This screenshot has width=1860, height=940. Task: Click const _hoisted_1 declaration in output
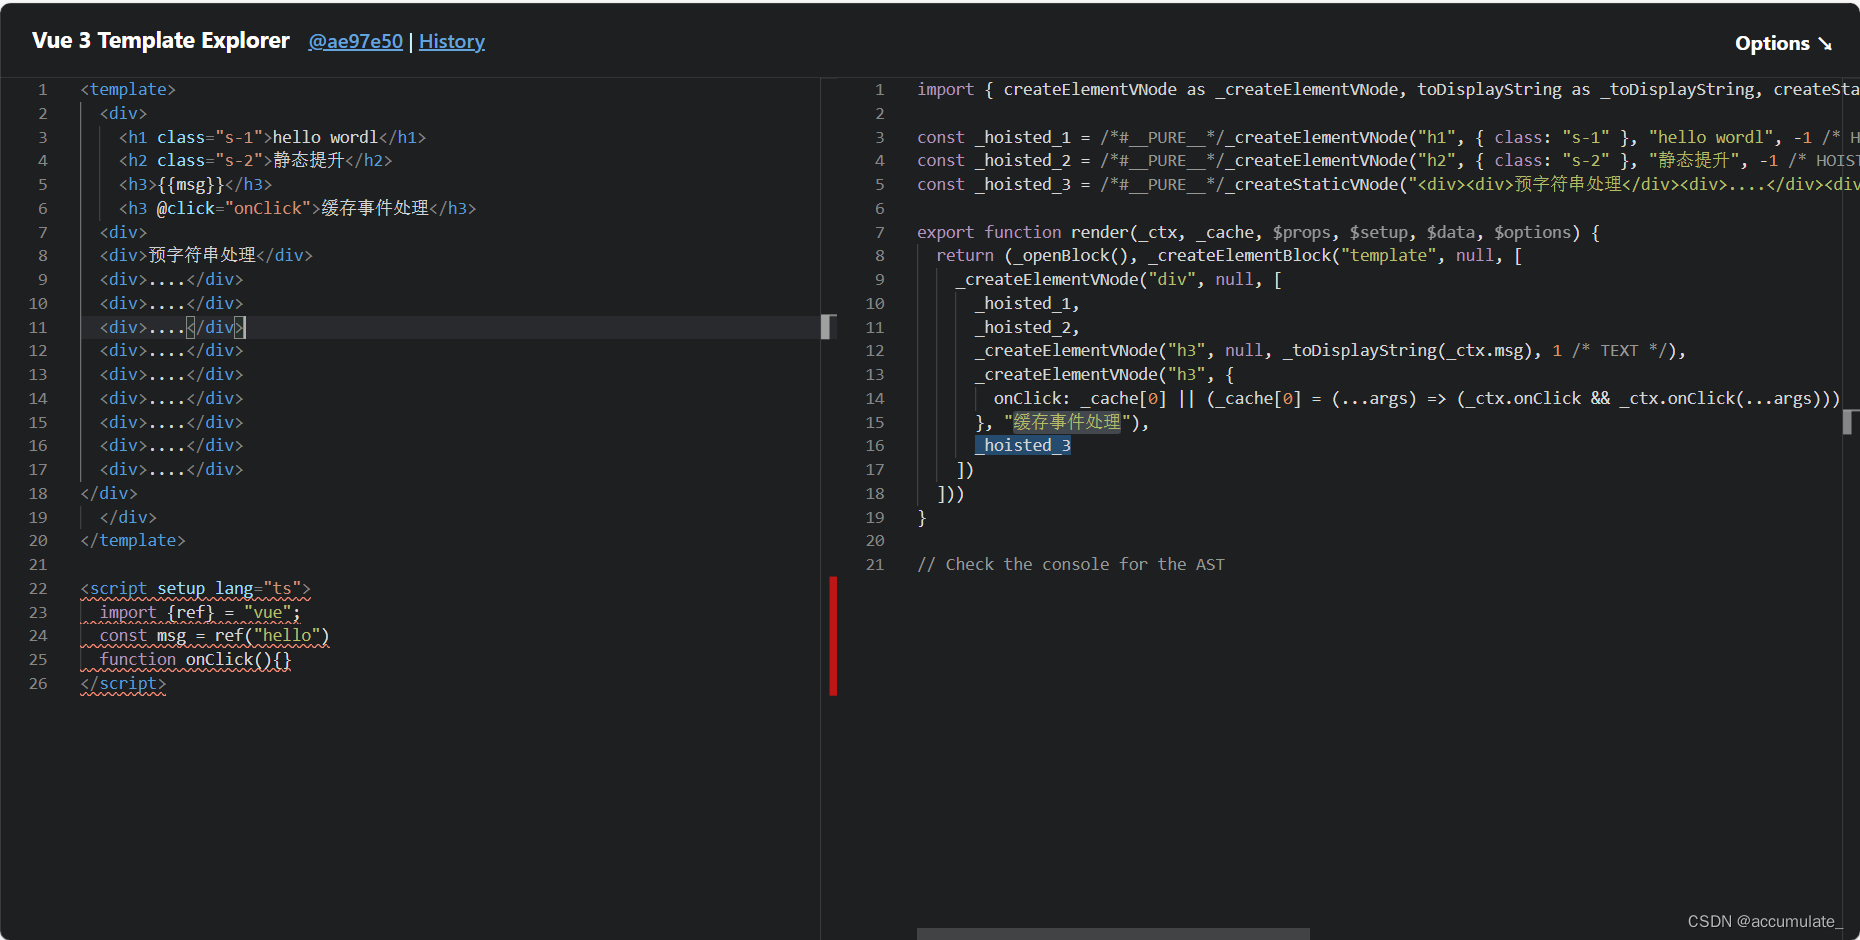[1388, 137]
